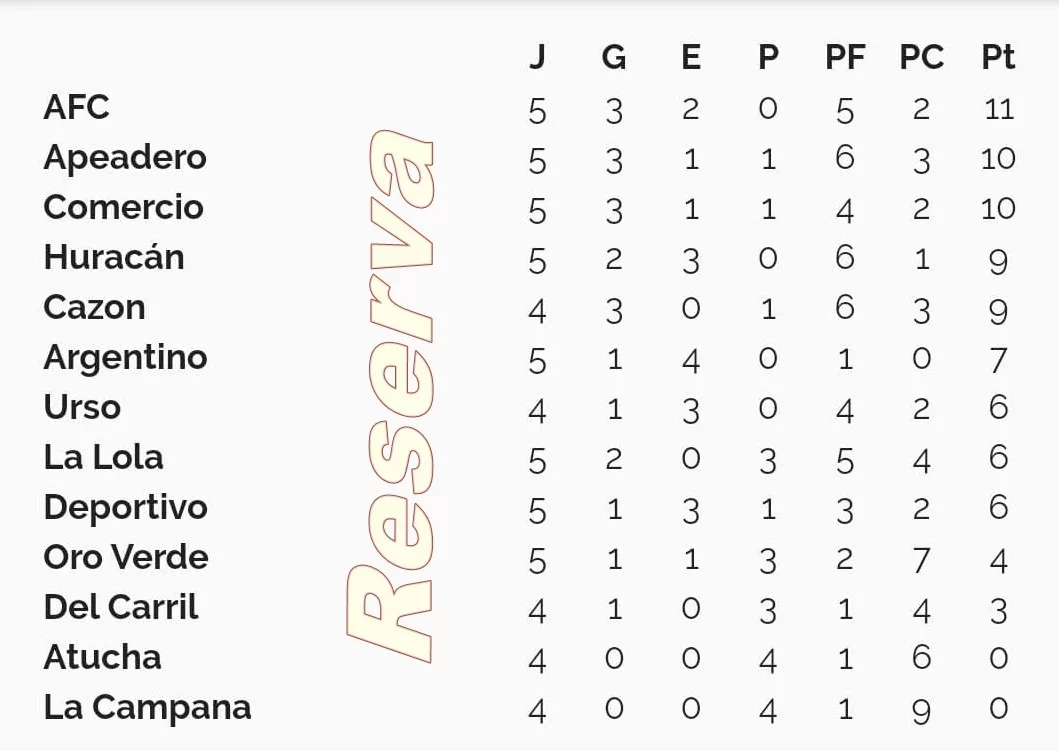1059x751 pixels.
Task: Select the PC column header
Action: click(921, 57)
